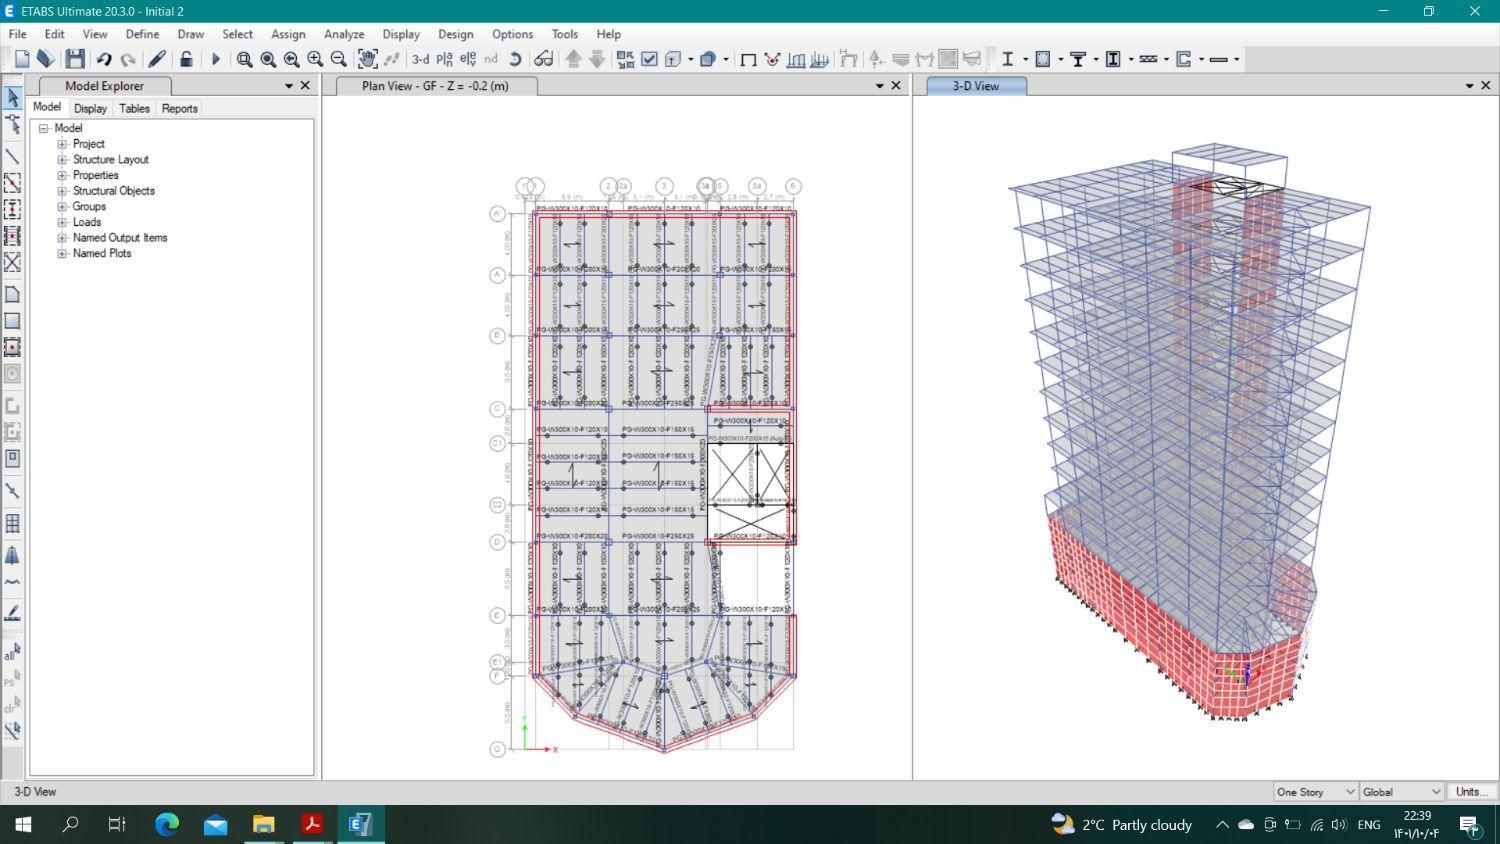Click the show undeformed shape icon
The image size is (1500, 844).
tap(747, 60)
